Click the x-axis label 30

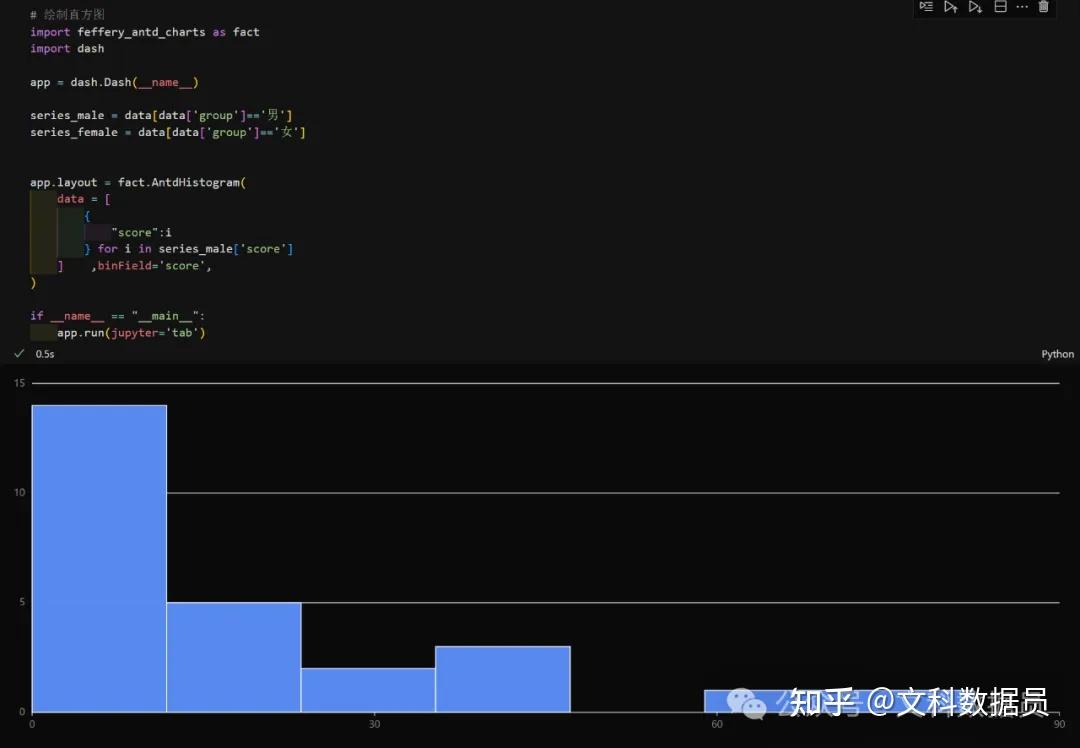[x=374, y=724]
